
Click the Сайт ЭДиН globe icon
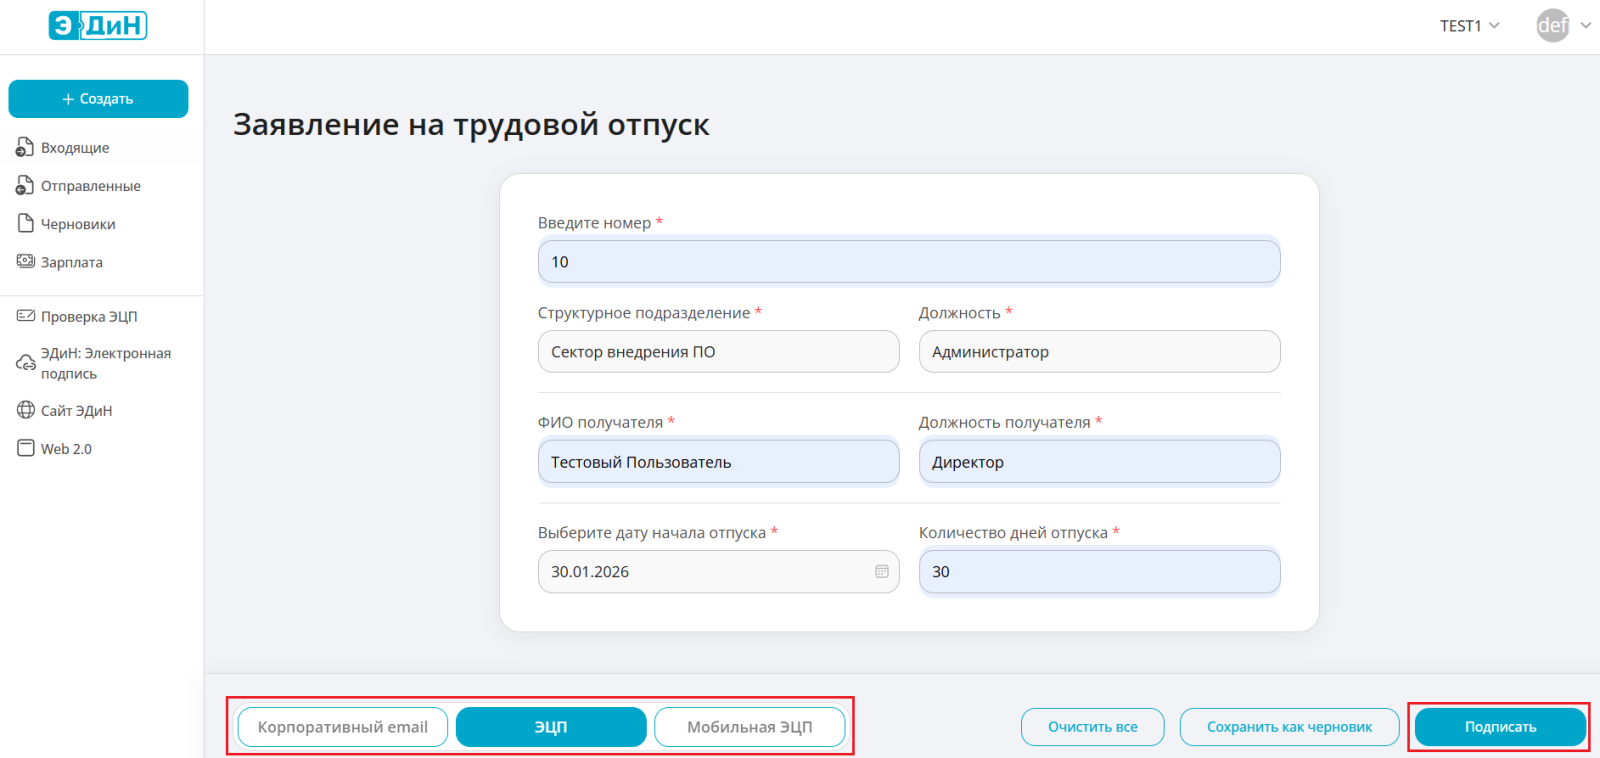[25, 410]
